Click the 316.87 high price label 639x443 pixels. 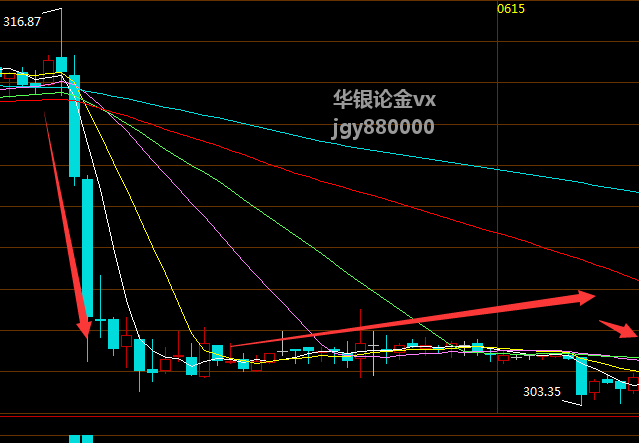(x=22, y=22)
